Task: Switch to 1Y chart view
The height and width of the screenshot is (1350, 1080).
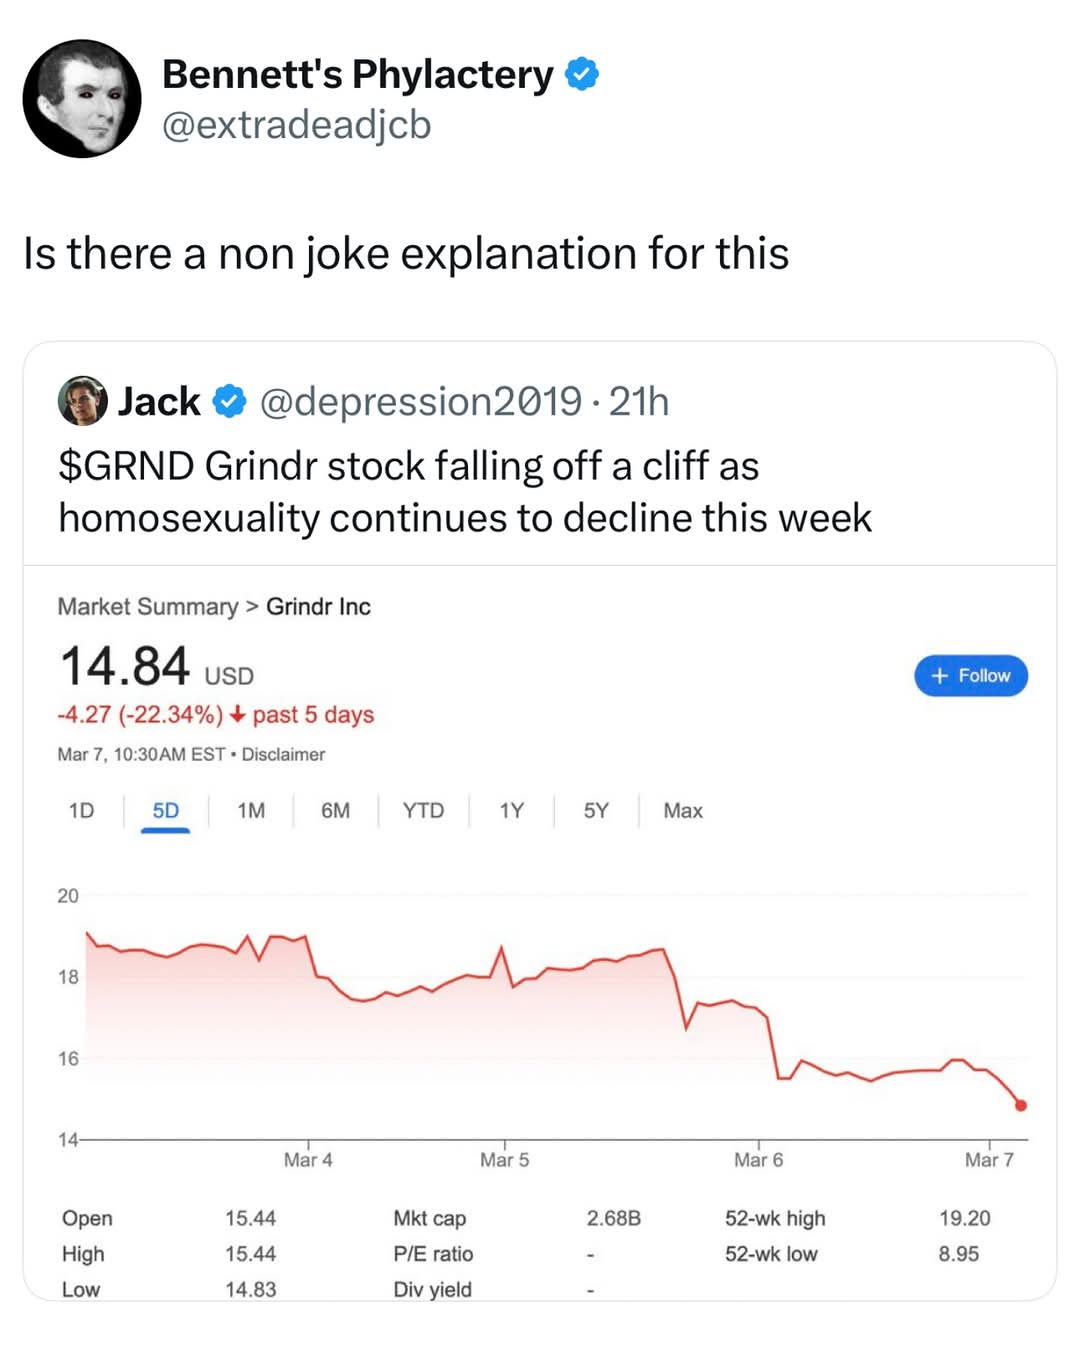Action: click(511, 810)
